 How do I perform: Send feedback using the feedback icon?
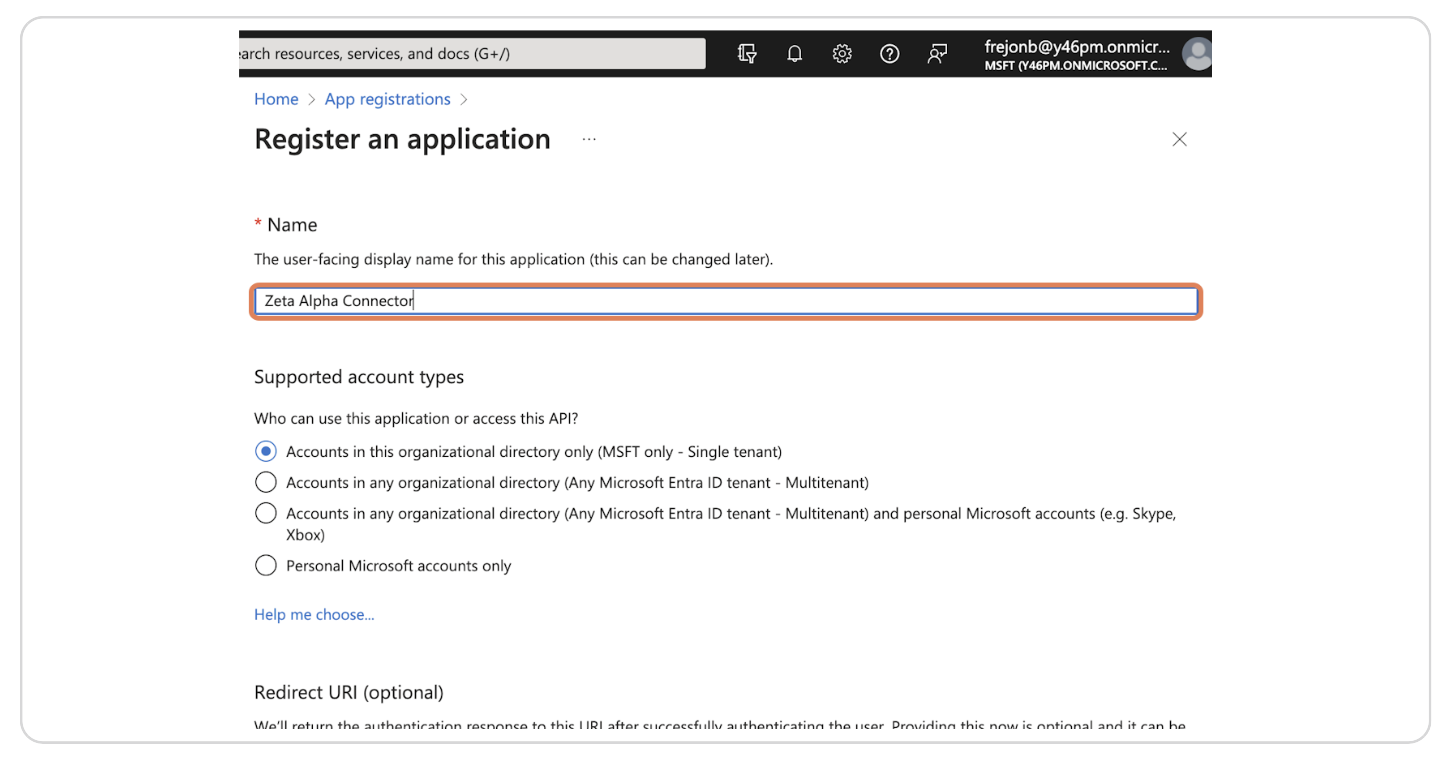937,54
